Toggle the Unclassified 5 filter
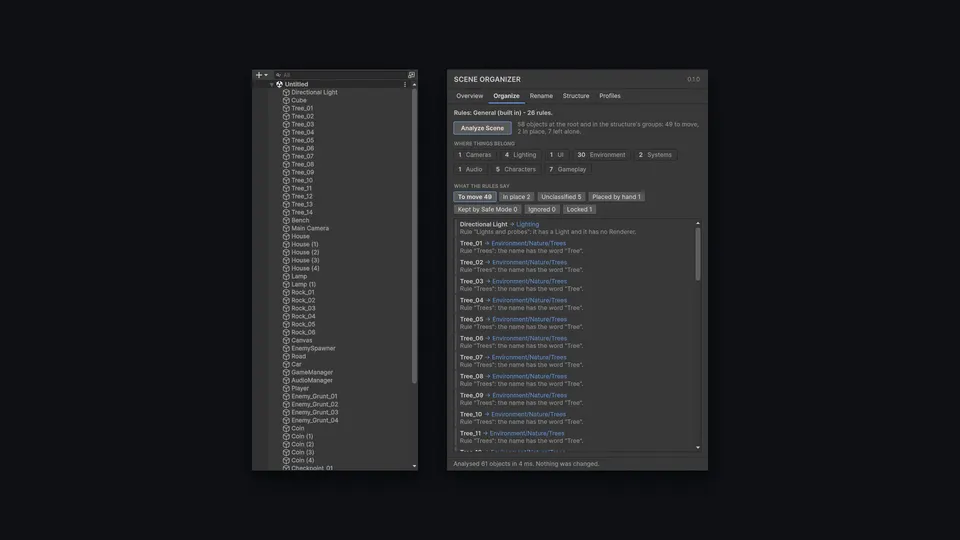The height and width of the screenshot is (540, 960). coord(561,197)
